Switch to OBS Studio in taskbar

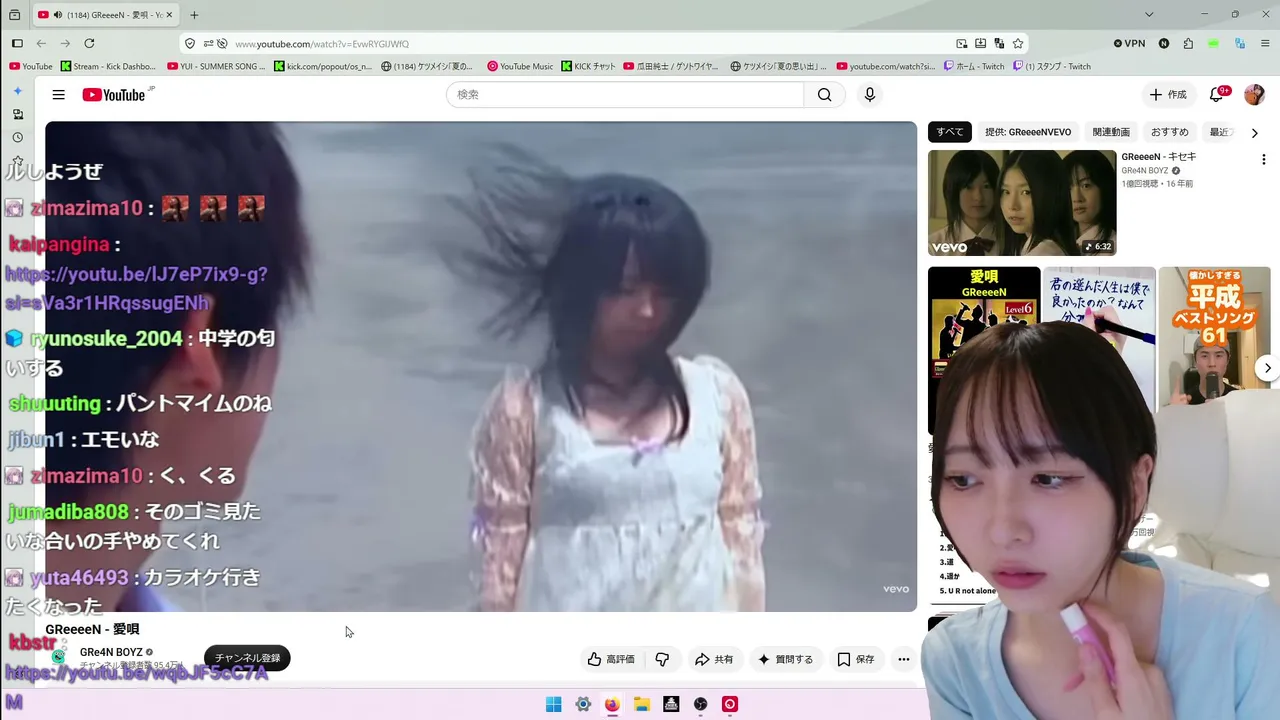[x=701, y=704]
